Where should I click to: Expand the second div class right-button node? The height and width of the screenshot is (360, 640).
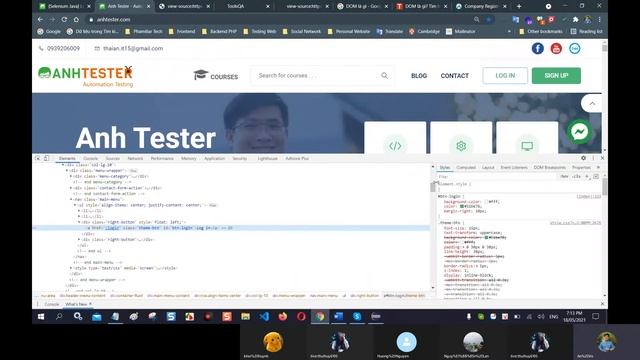click(79, 240)
